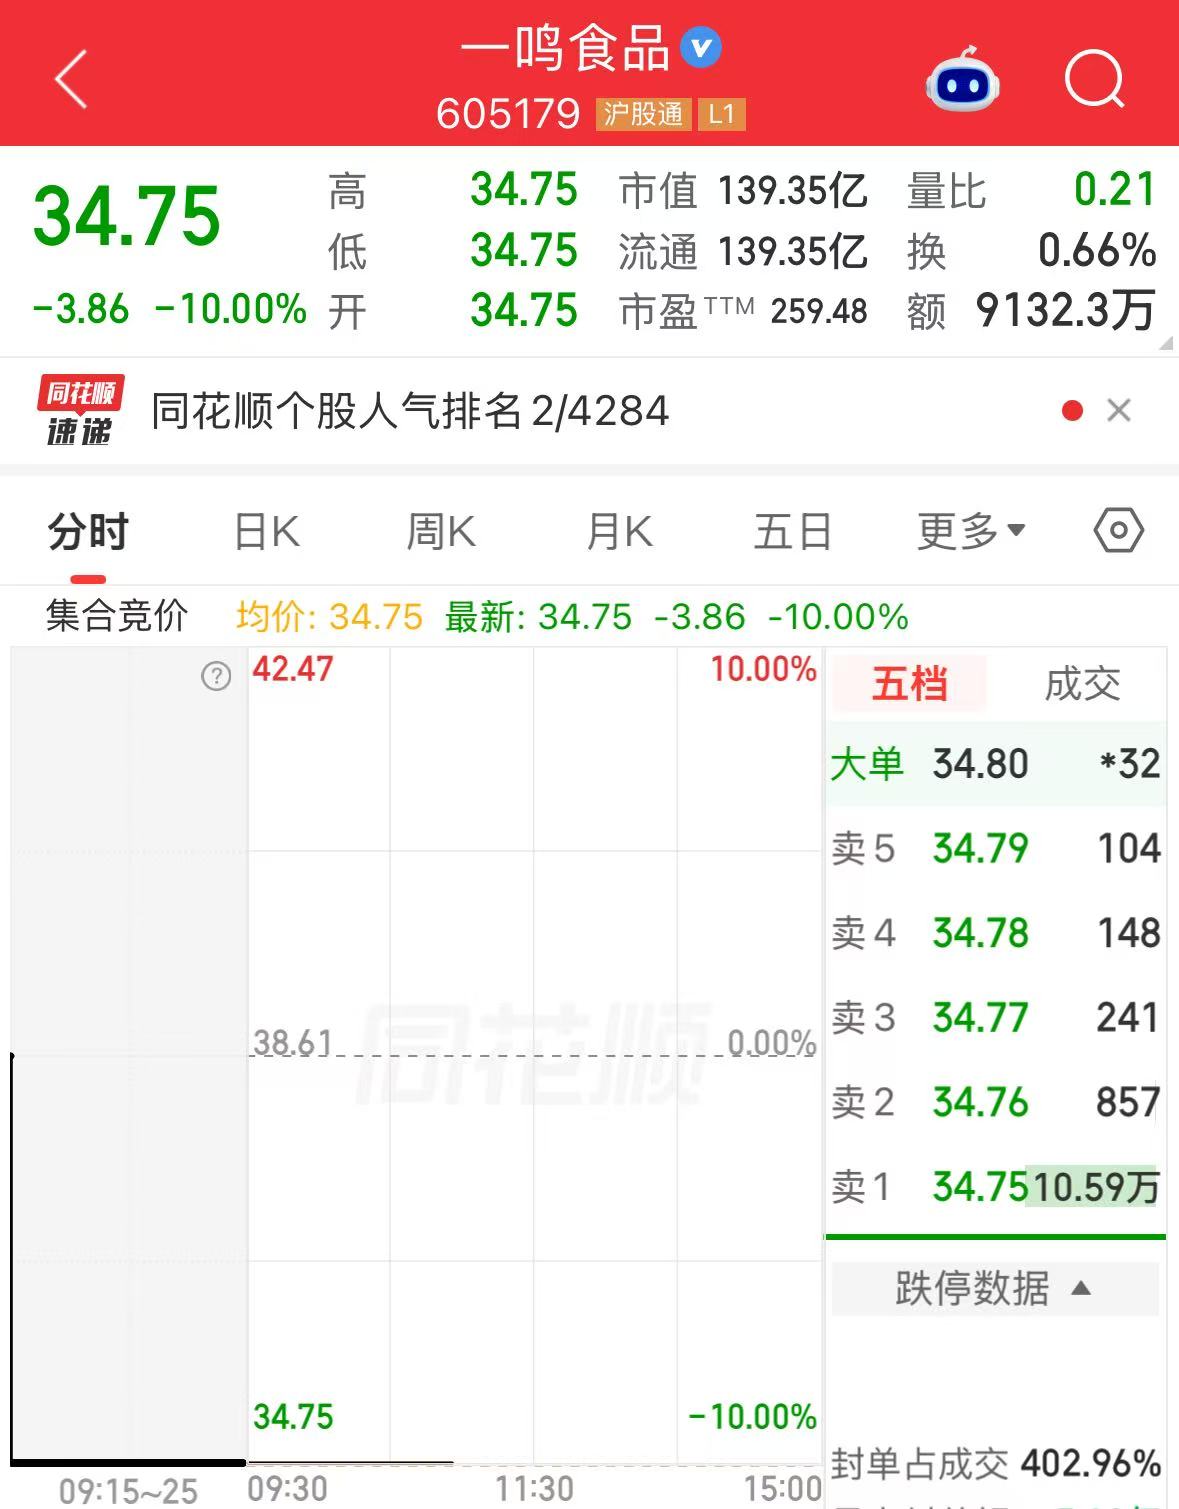Tap the 09:15~25 call auction chart area
The width and height of the screenshot is (1179, 1509).
pyautogui.click(x=128, y=1055)
